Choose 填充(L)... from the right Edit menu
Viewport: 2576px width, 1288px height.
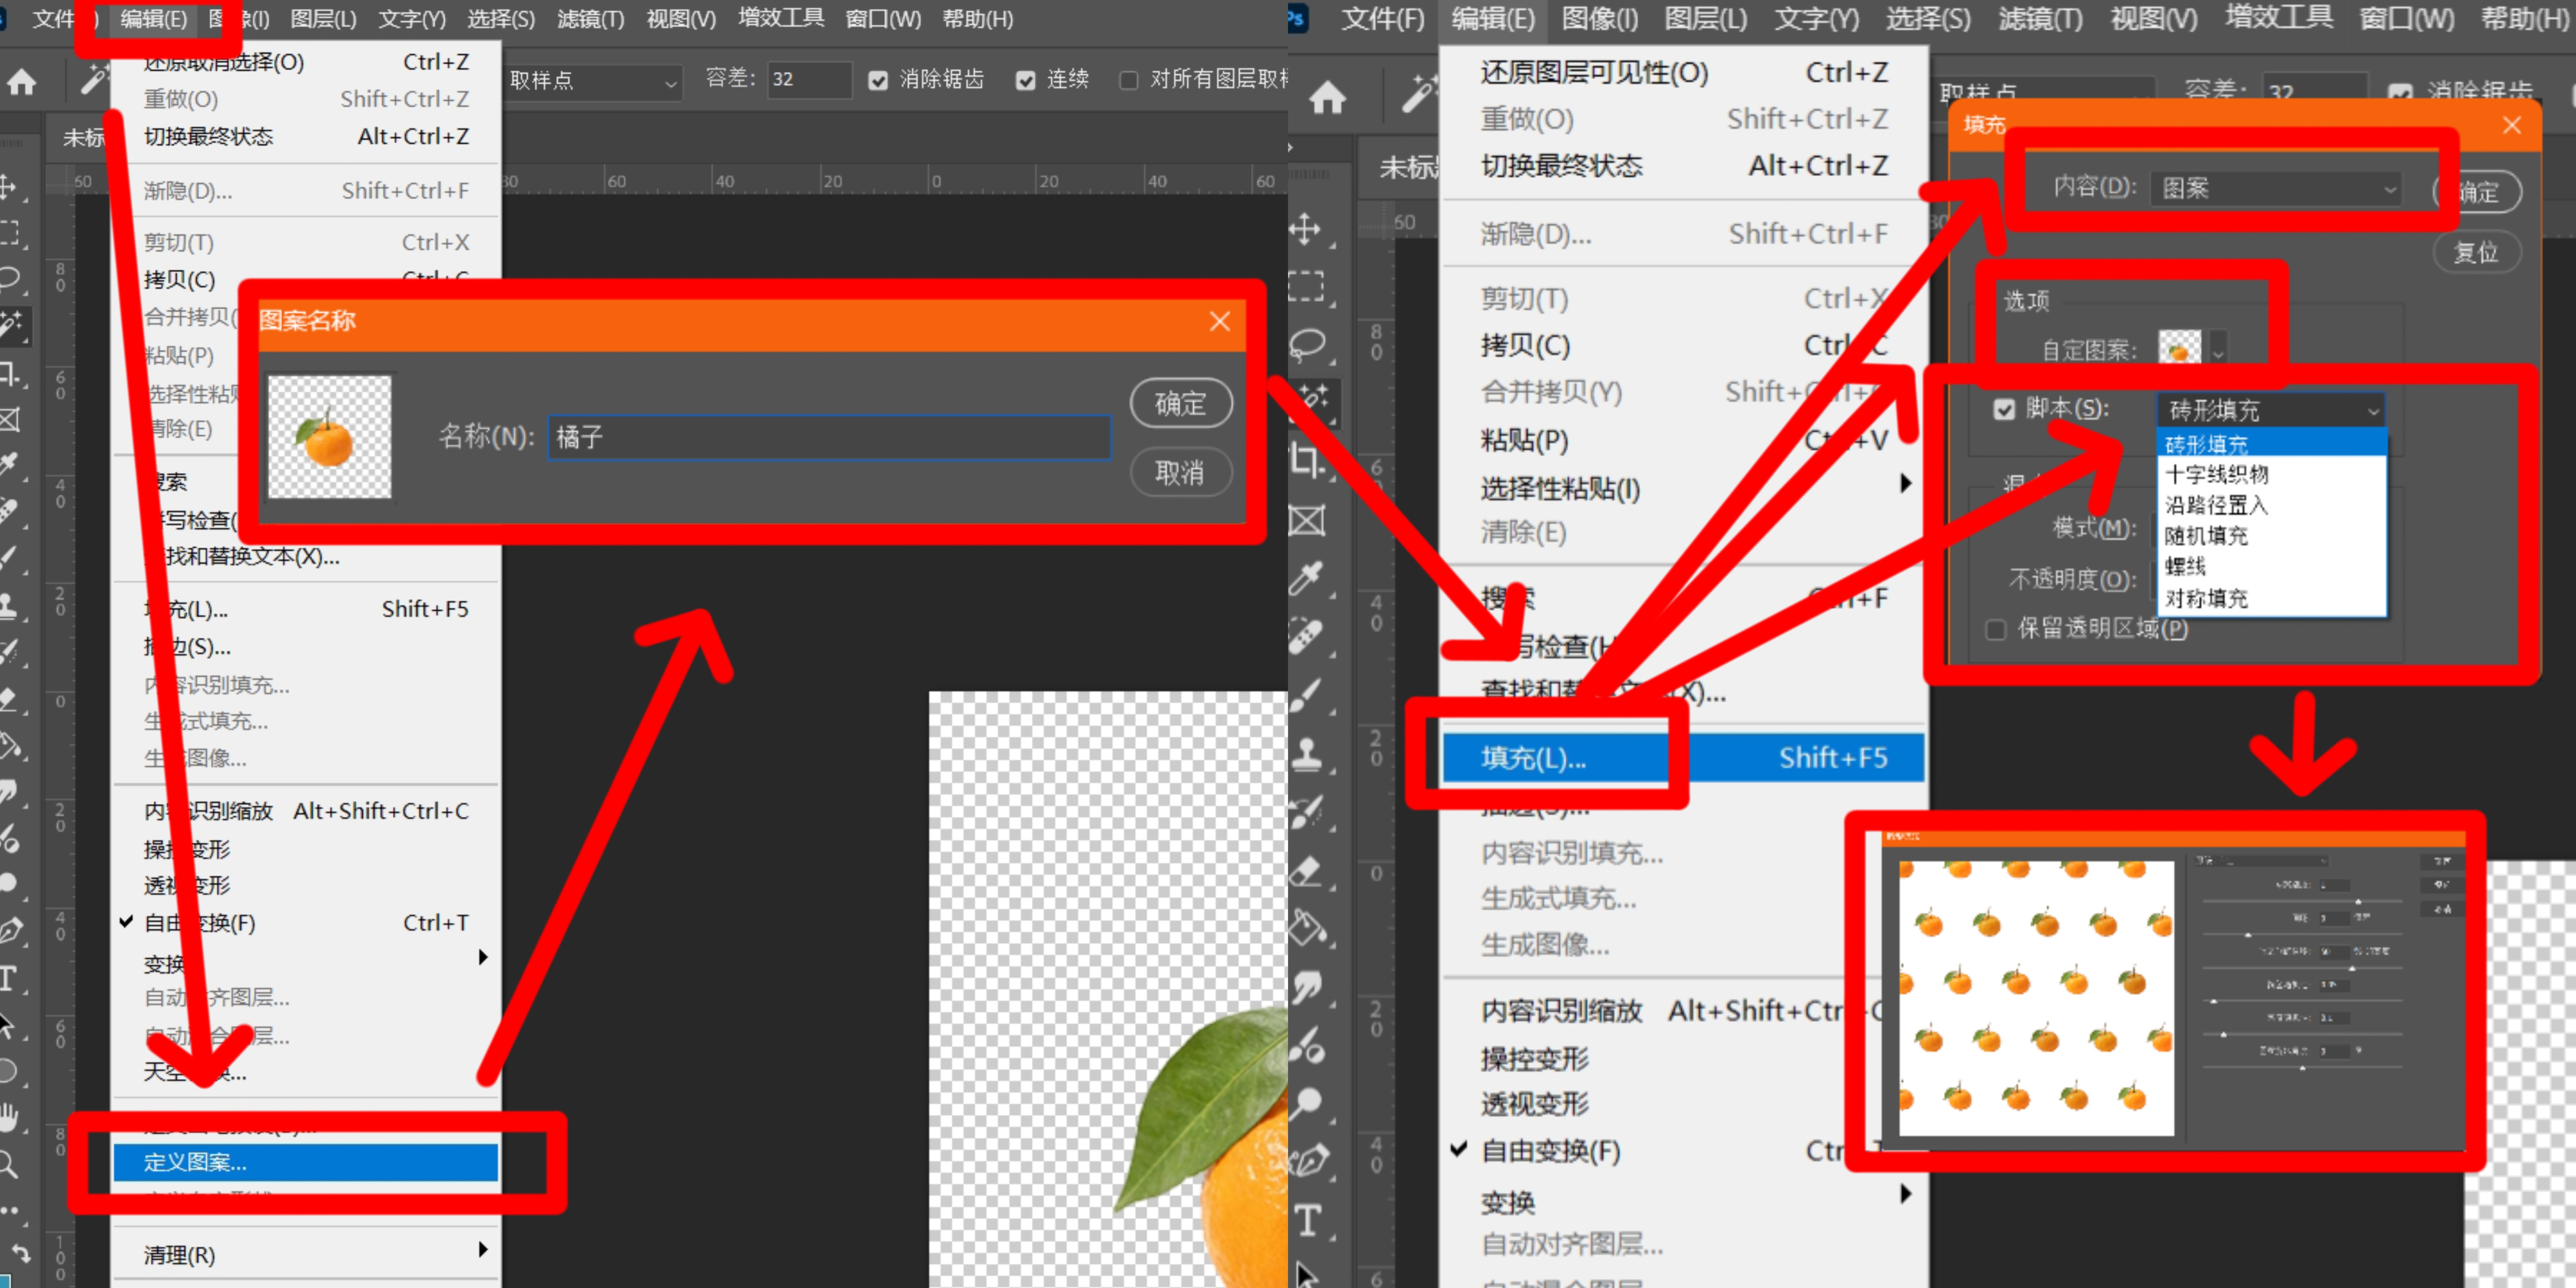pyautogui.click(x=1683, y=758)
